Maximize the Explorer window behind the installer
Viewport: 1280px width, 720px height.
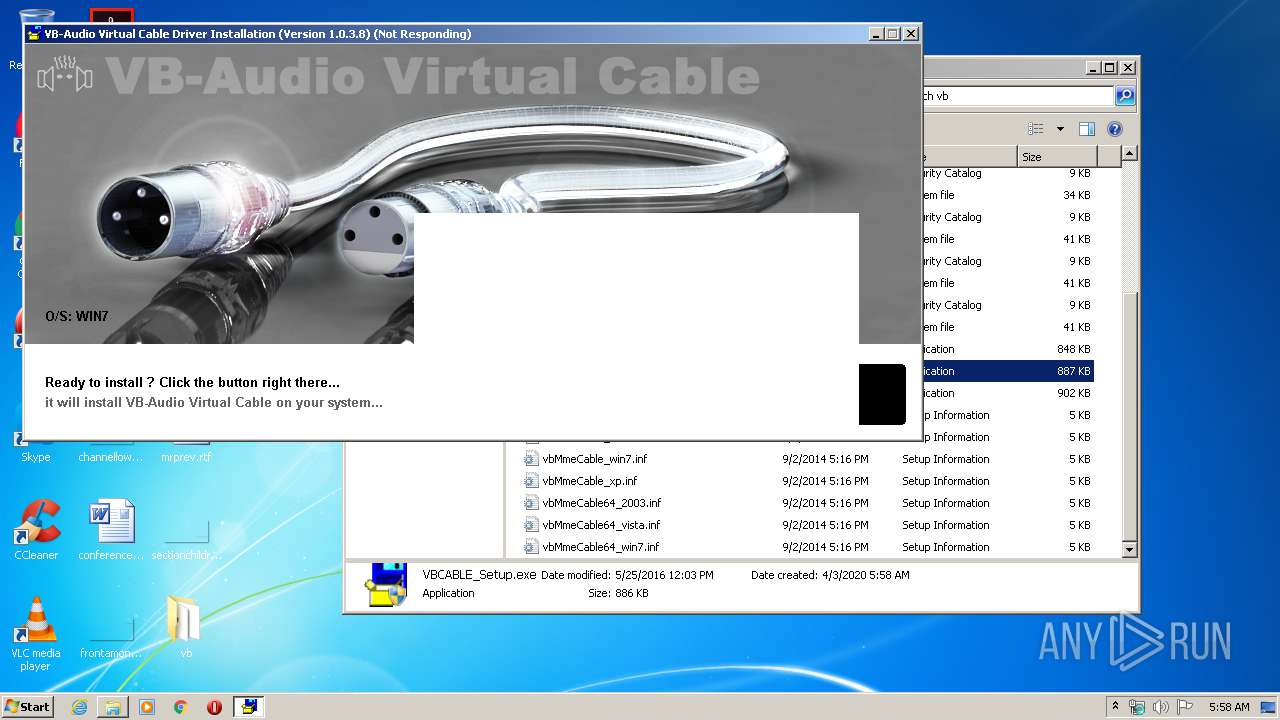click(x=1110, y=68)
